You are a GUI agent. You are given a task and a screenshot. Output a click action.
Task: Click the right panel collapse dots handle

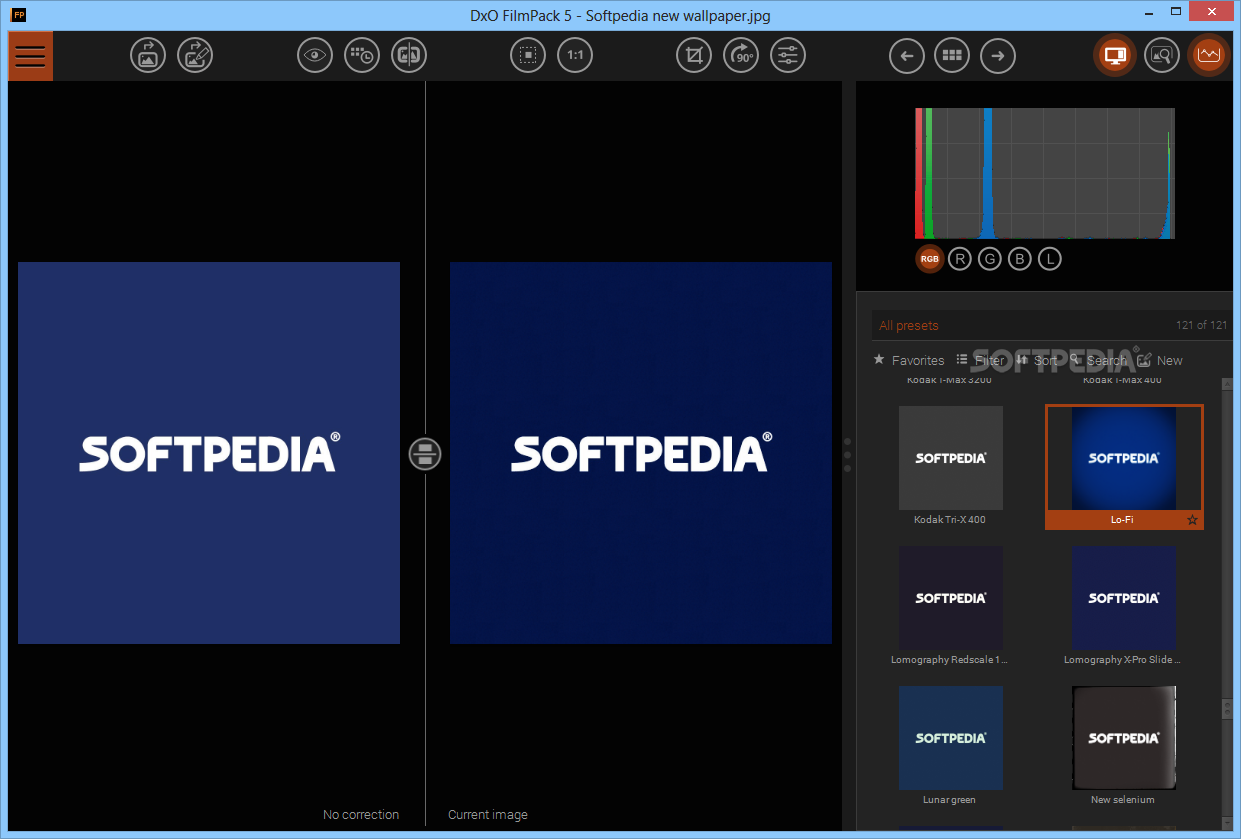pyautogui.click(x=848, y=454)
